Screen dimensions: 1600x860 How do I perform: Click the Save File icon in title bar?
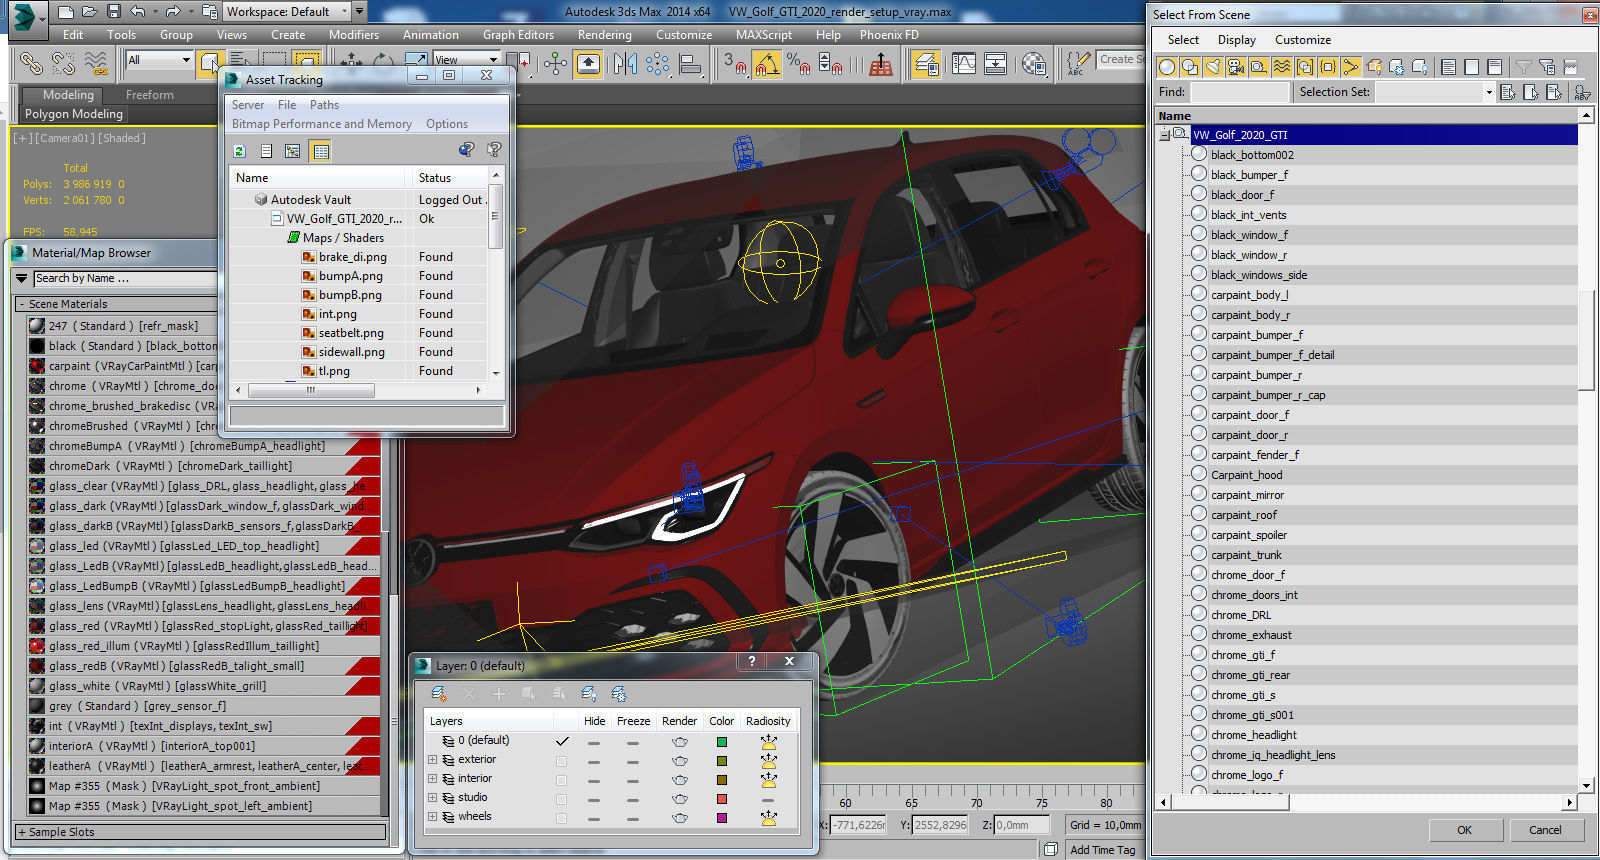(113, 12)
